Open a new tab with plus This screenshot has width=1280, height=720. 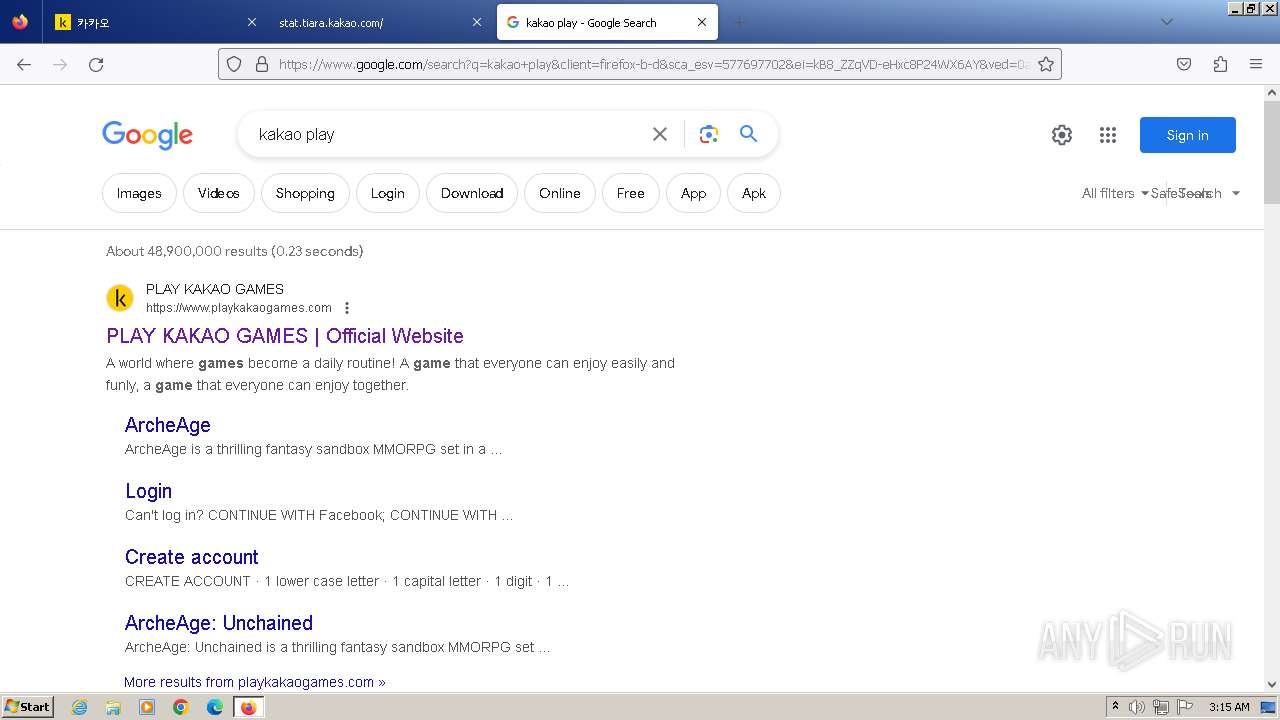pyautogui.click(x=740, y=22)
